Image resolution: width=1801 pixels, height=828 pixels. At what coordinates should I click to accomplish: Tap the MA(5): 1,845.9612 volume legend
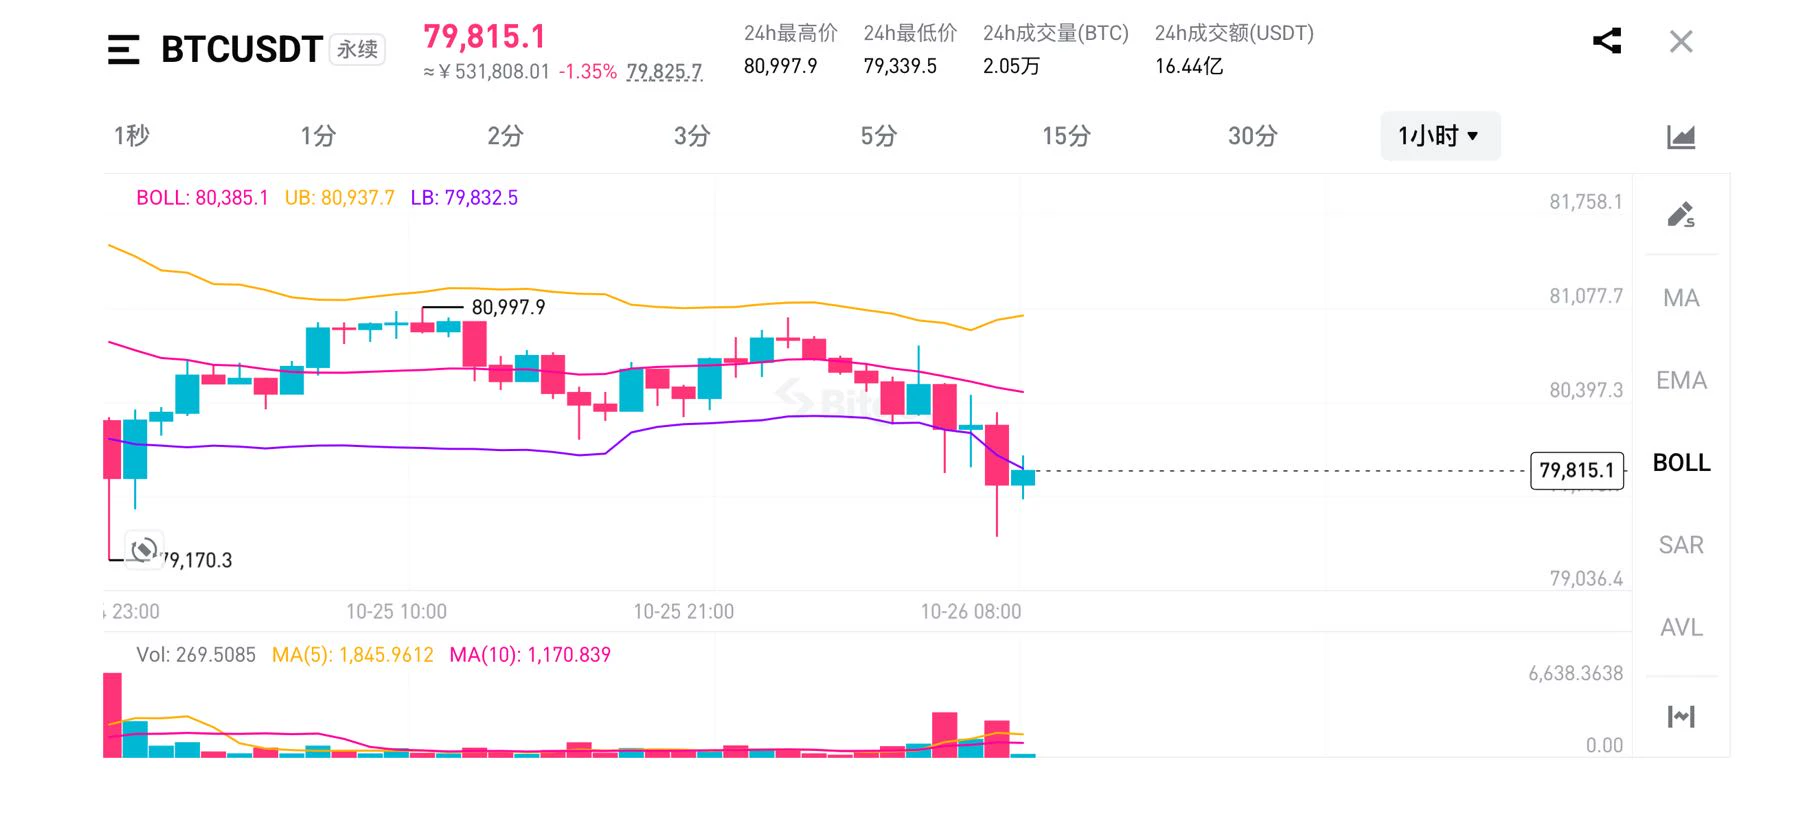coord(353,655)
